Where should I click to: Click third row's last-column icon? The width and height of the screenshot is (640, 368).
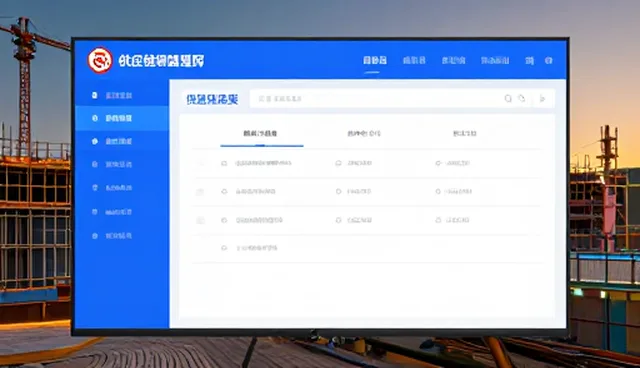click(438, 220)
